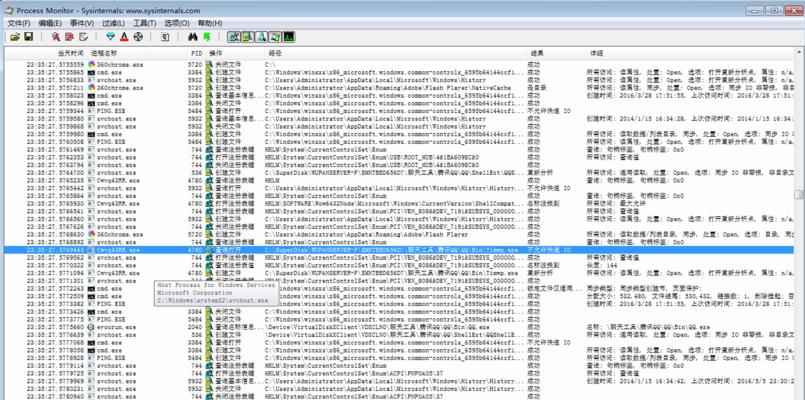Click the 最大允许 detail cell
The image size is (805, 400).
616,204
